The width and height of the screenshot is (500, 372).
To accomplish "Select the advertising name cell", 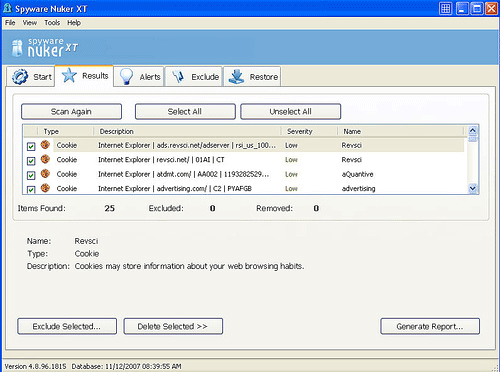I will click(x=358, y=188).
